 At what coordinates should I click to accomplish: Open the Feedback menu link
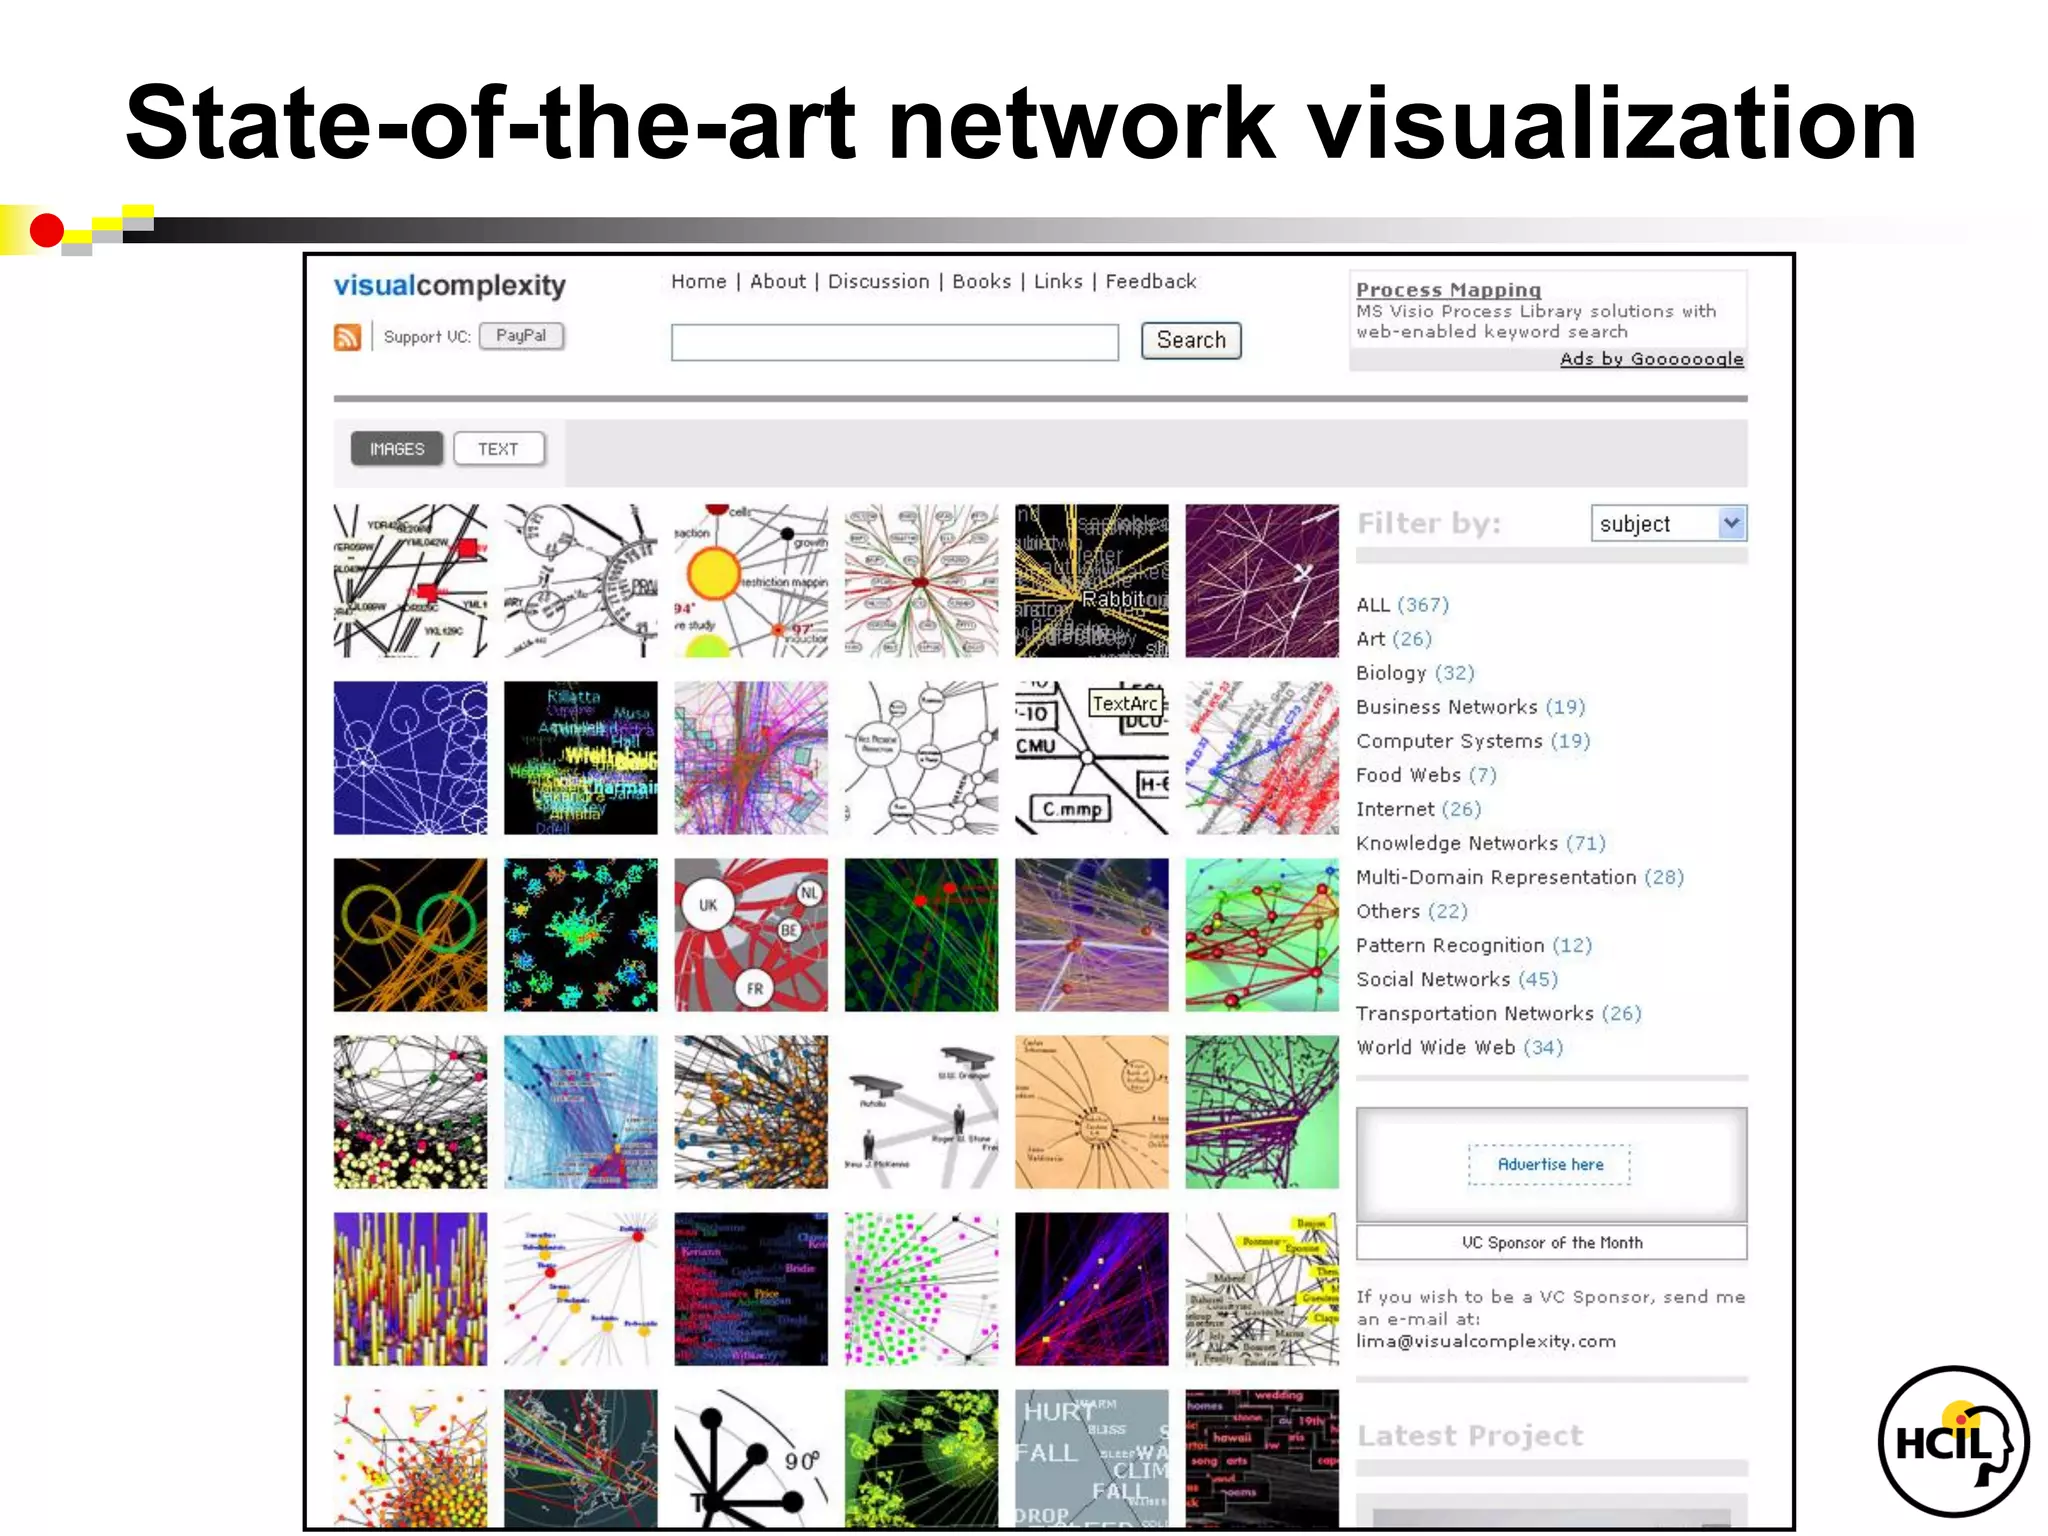1150,282
